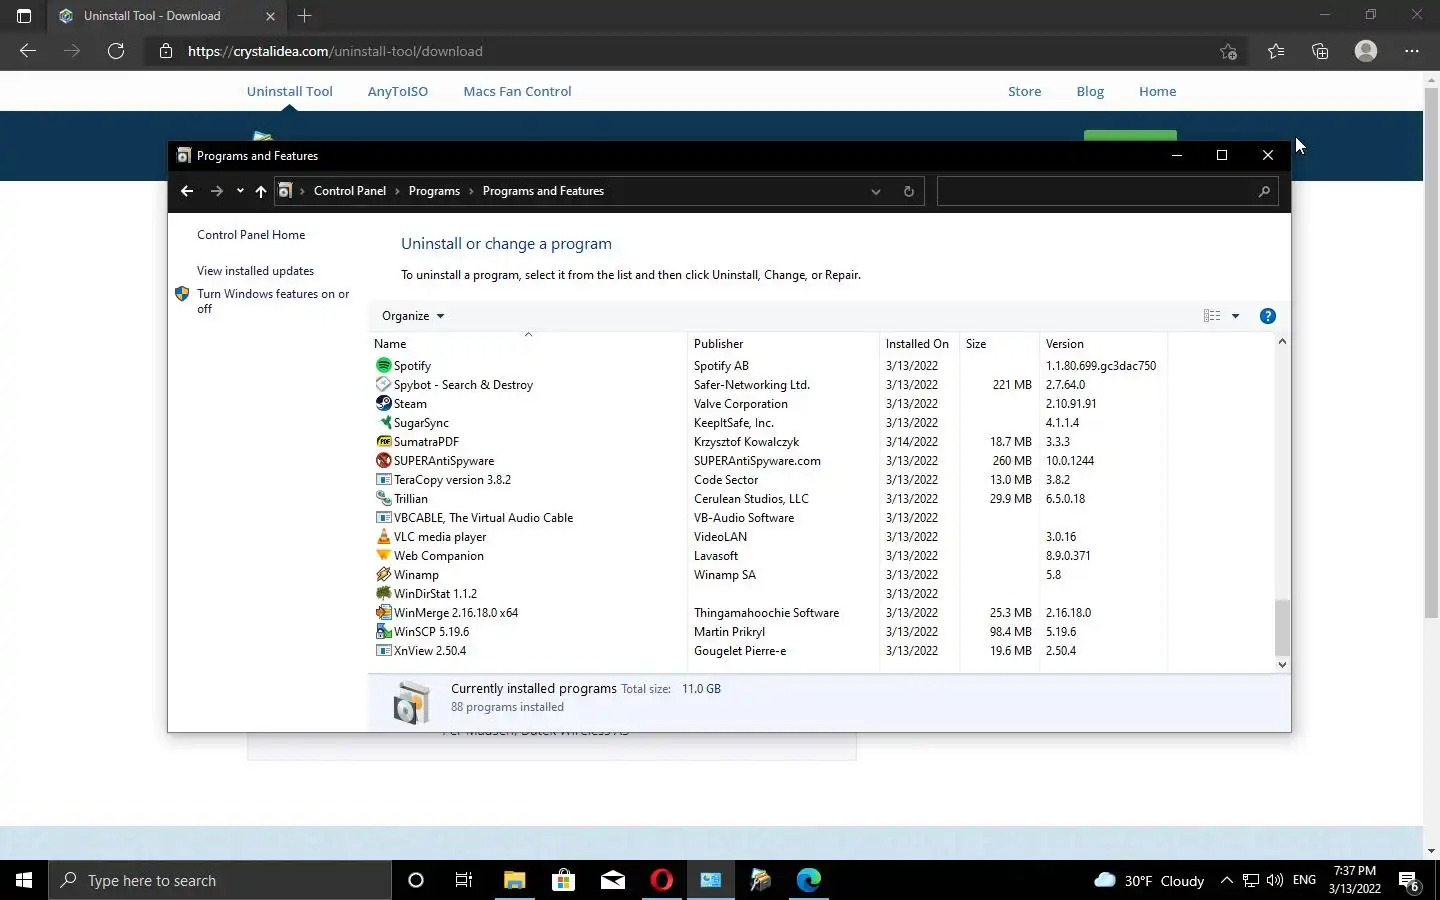Open View installed updates link
Screen dimensions: 1440x900
255,271
